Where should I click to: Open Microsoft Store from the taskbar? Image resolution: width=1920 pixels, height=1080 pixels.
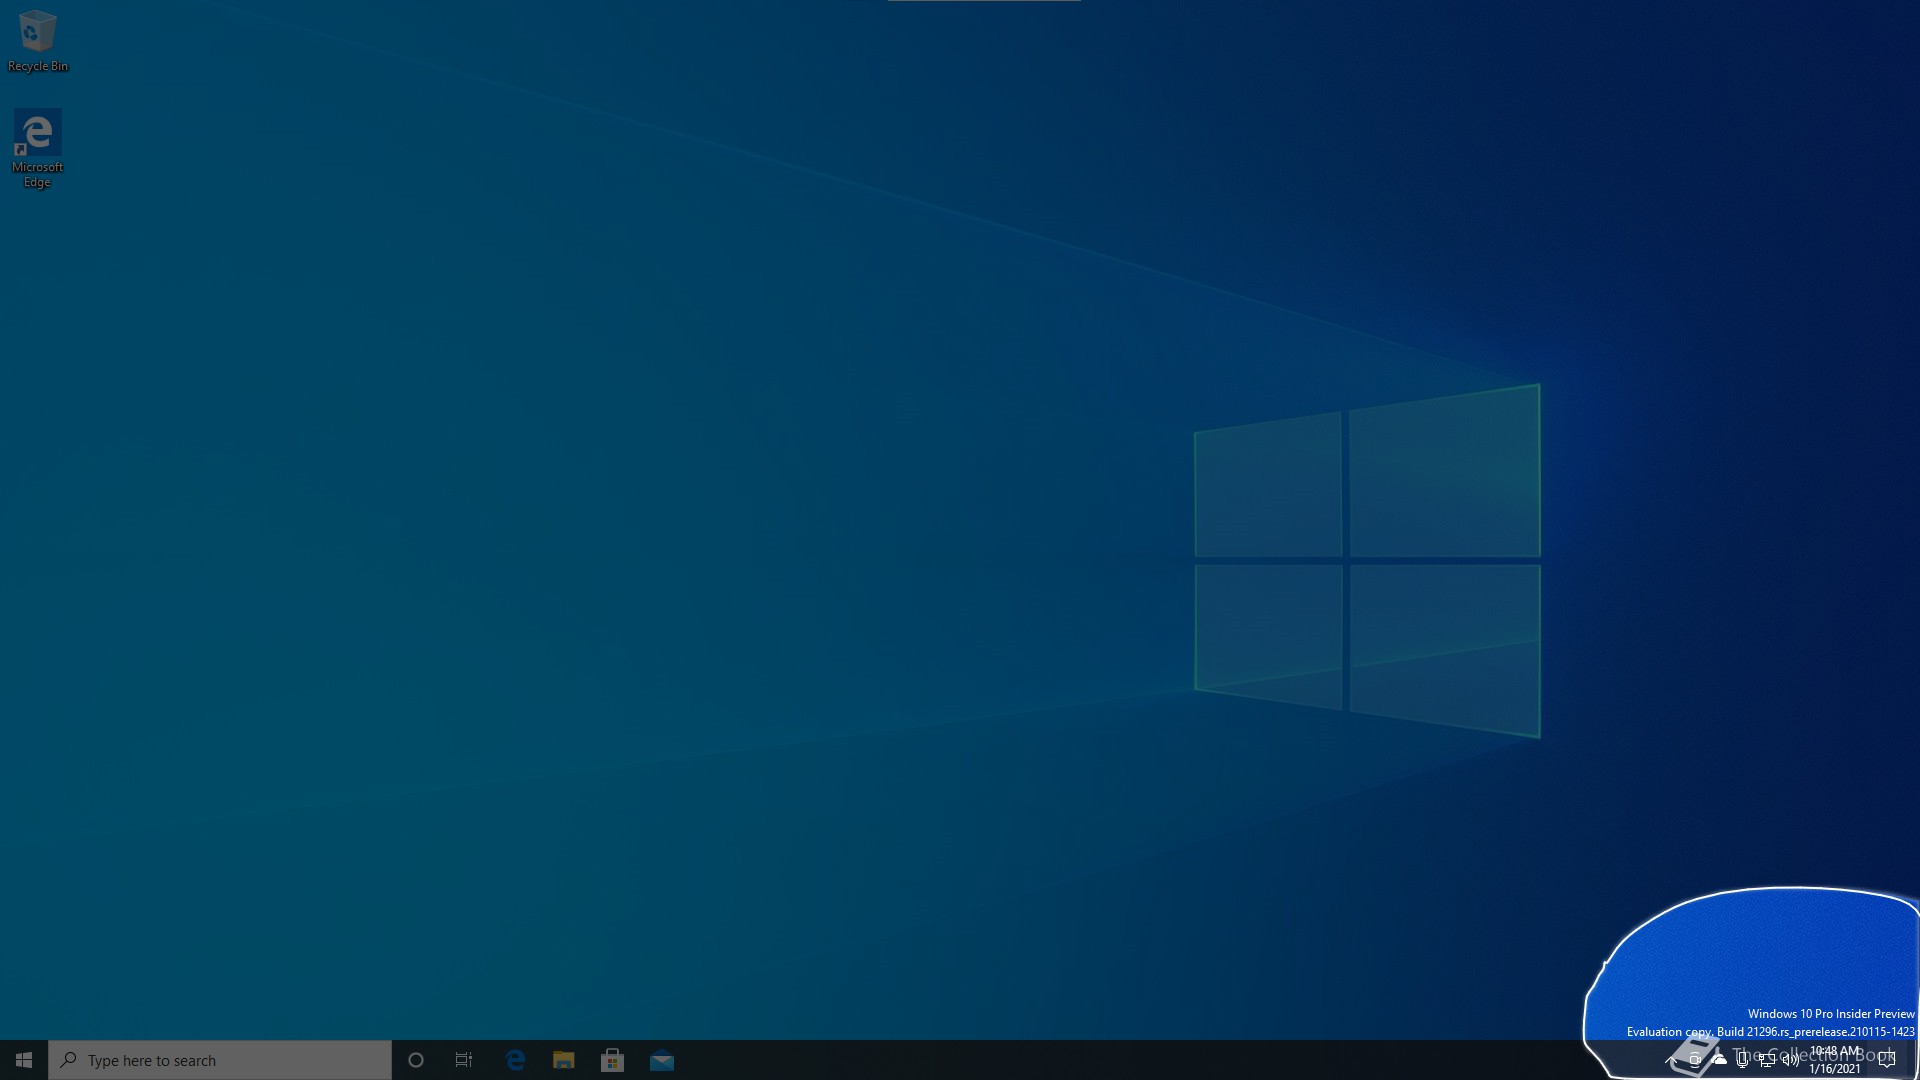click(612, 1060)
